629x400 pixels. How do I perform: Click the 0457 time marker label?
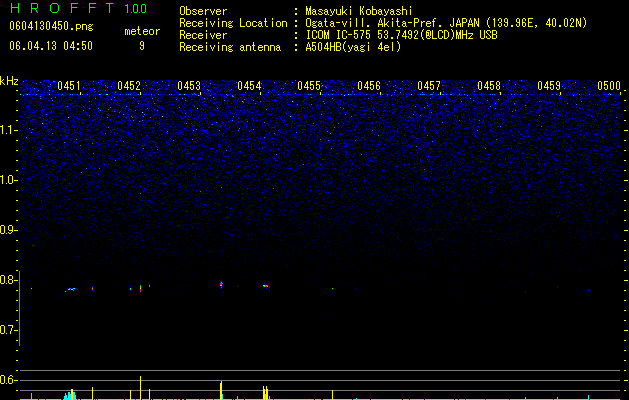click(x=429, y=86)
